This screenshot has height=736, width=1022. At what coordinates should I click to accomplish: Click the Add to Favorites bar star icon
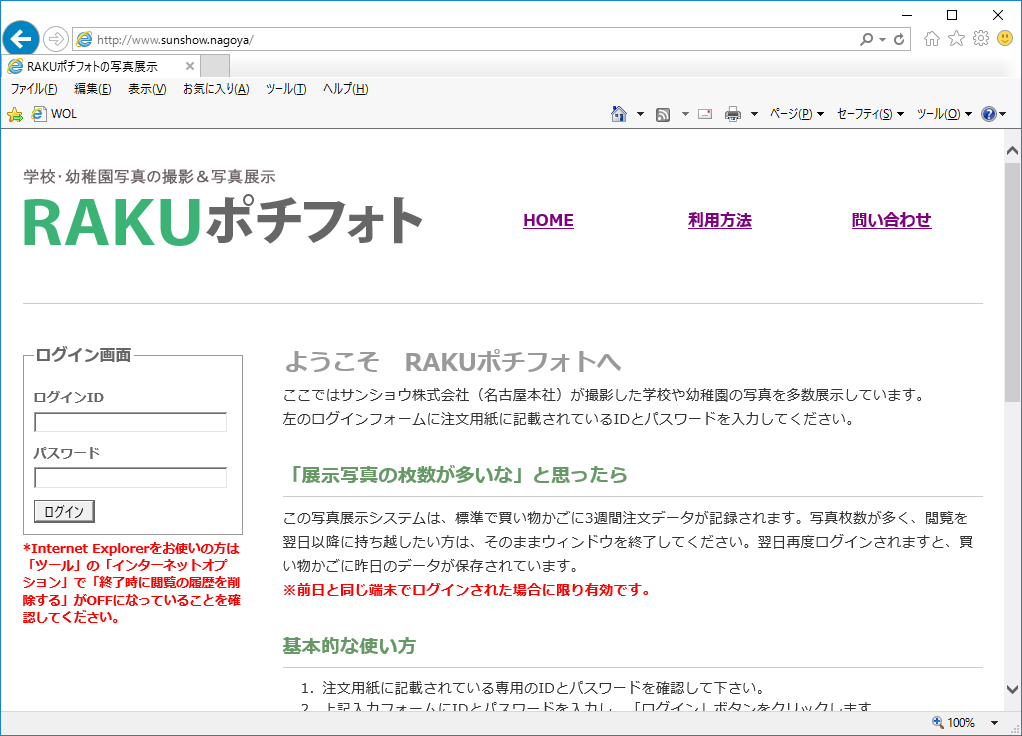point(15,115)
